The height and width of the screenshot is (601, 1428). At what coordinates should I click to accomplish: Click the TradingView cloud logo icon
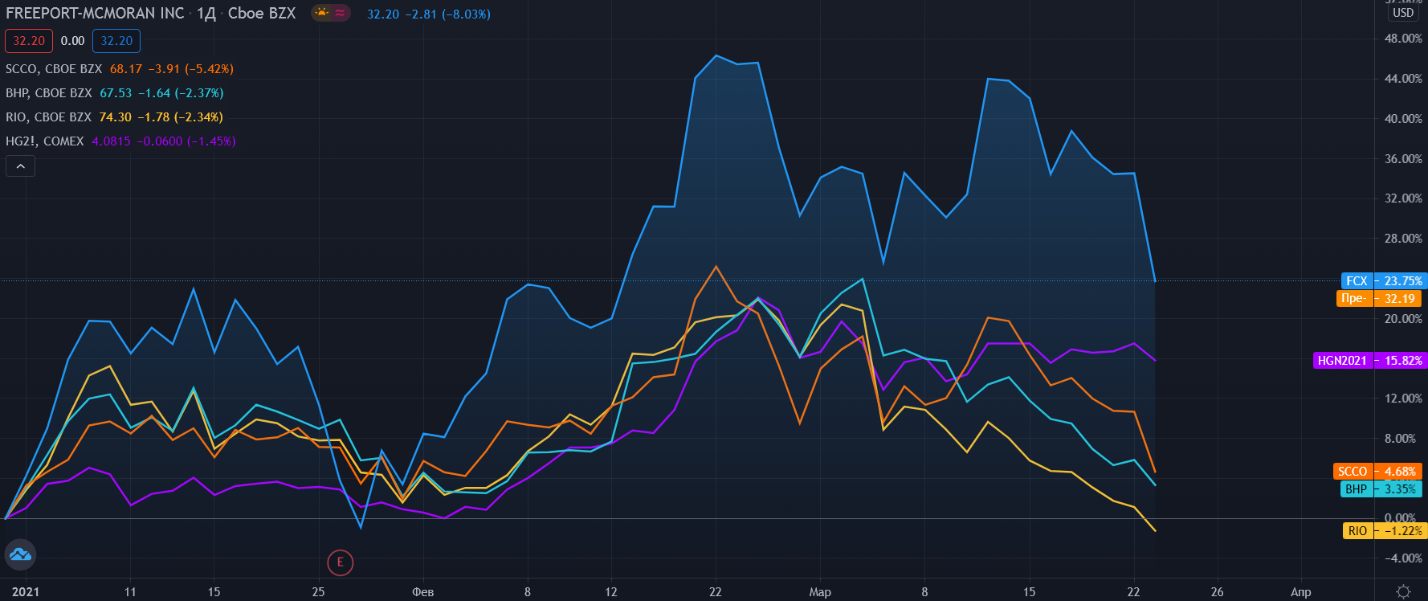pyautogui.click(x=20, y=554)
